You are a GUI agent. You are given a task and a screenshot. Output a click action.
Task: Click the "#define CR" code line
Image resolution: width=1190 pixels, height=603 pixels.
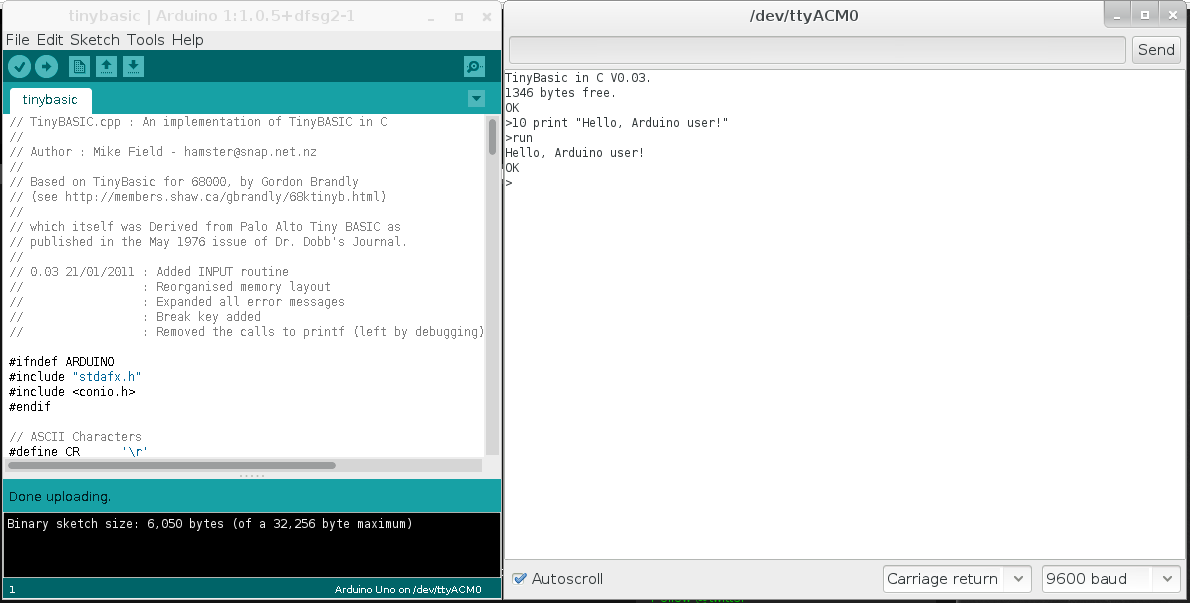(78, 451)
